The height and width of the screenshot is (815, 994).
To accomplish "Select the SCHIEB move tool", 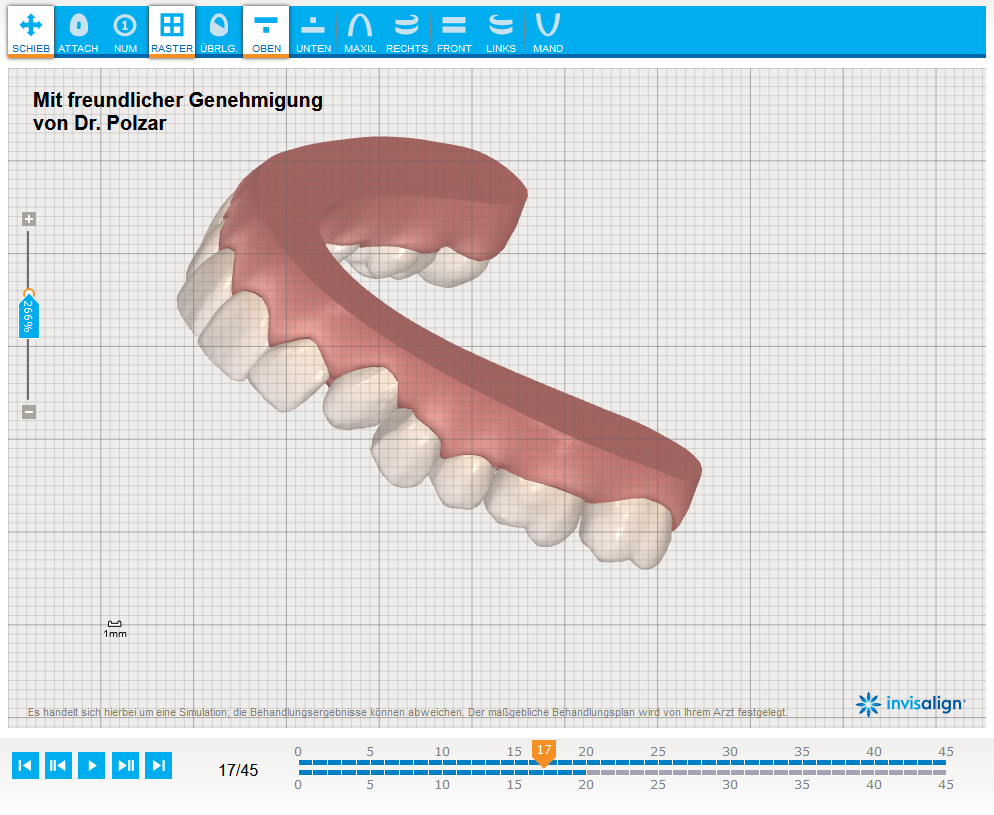I will pos(31,31).
